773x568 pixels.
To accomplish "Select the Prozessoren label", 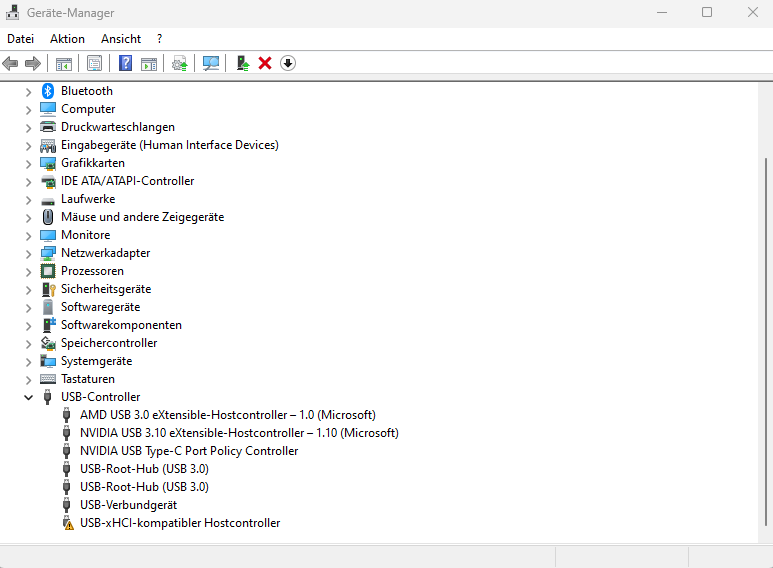I will tap(92, 271).
